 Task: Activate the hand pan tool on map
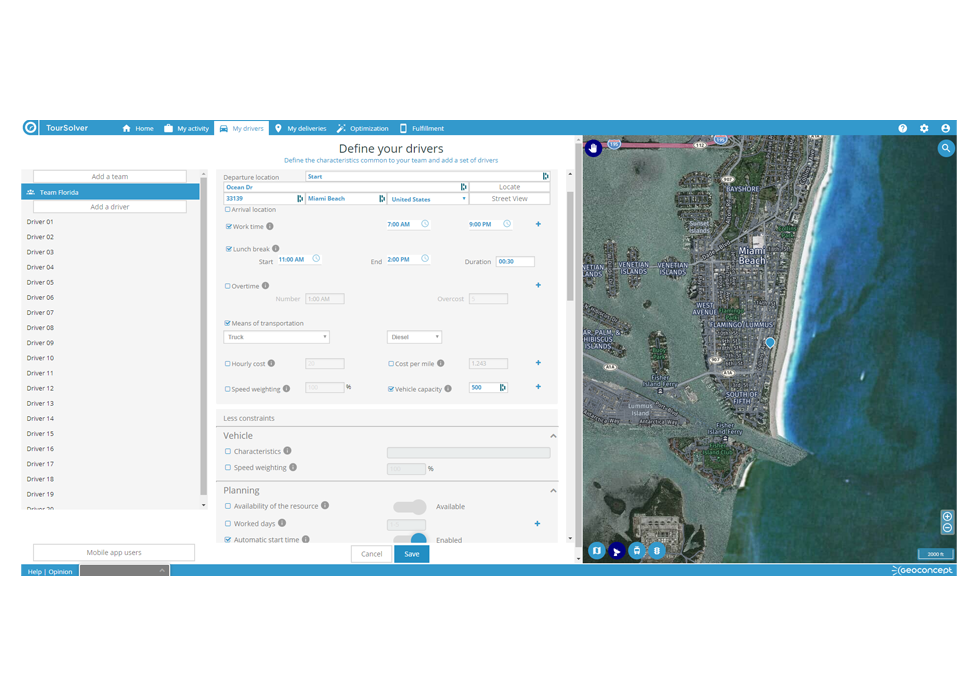point(593,148)
